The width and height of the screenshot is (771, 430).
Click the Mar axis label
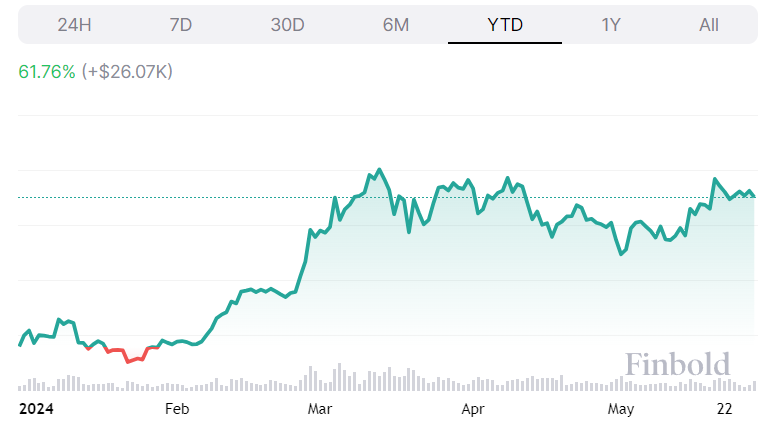click(320, 408)
